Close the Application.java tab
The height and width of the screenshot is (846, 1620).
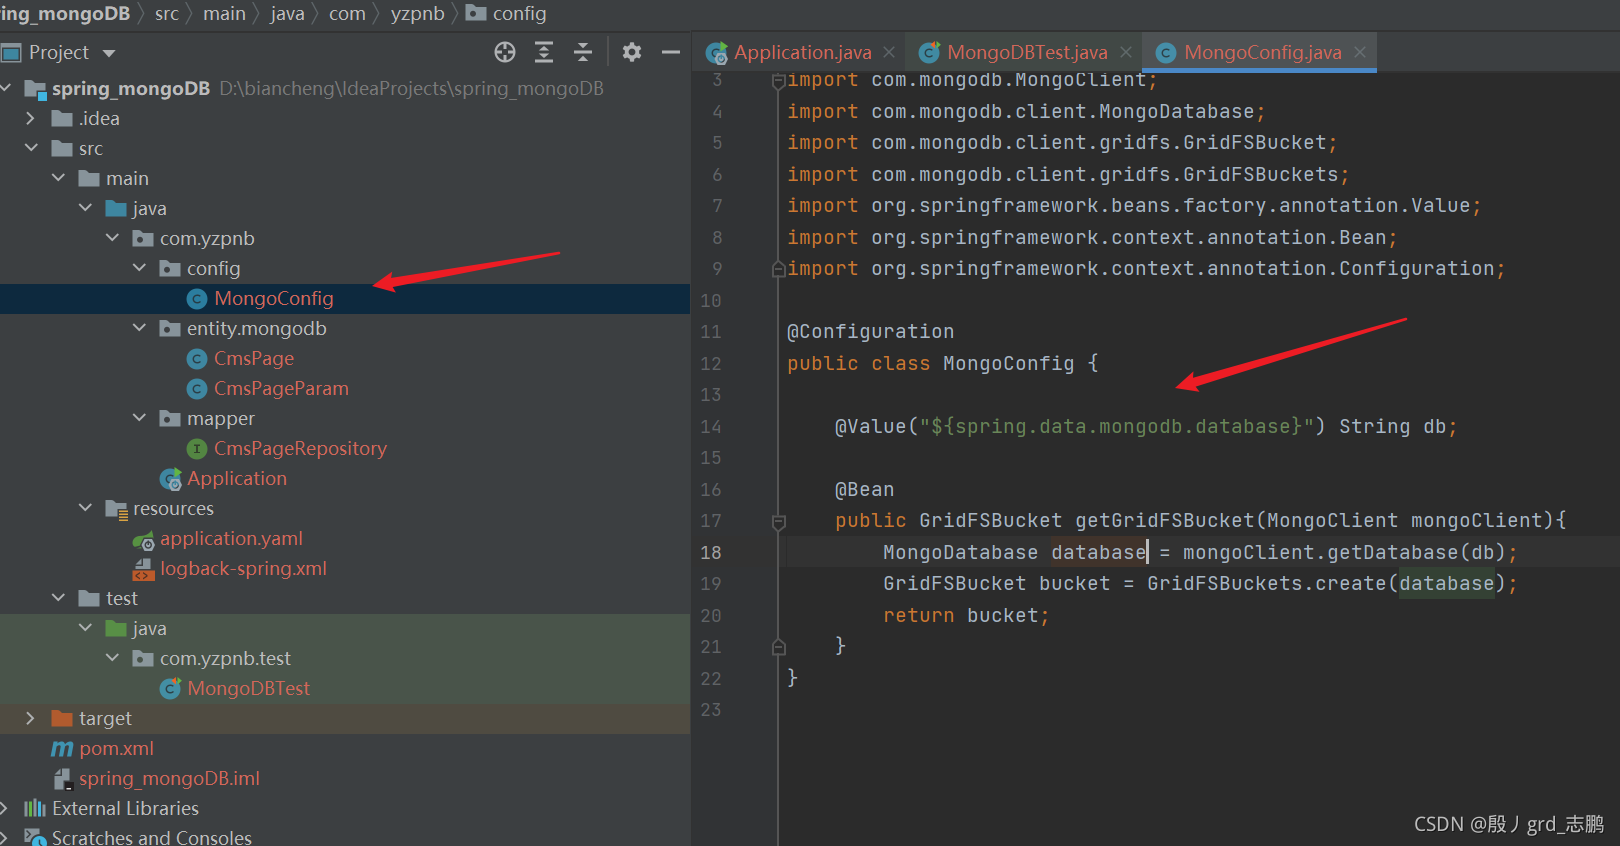click(x=889, y=52)
